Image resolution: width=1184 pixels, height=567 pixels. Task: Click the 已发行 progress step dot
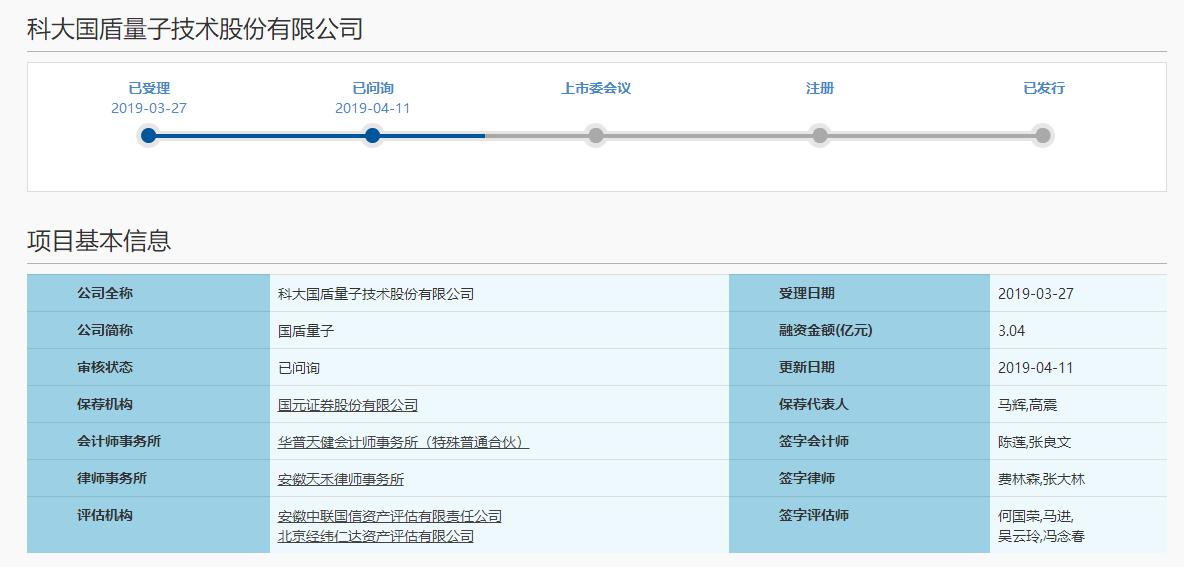[1043, 136]
